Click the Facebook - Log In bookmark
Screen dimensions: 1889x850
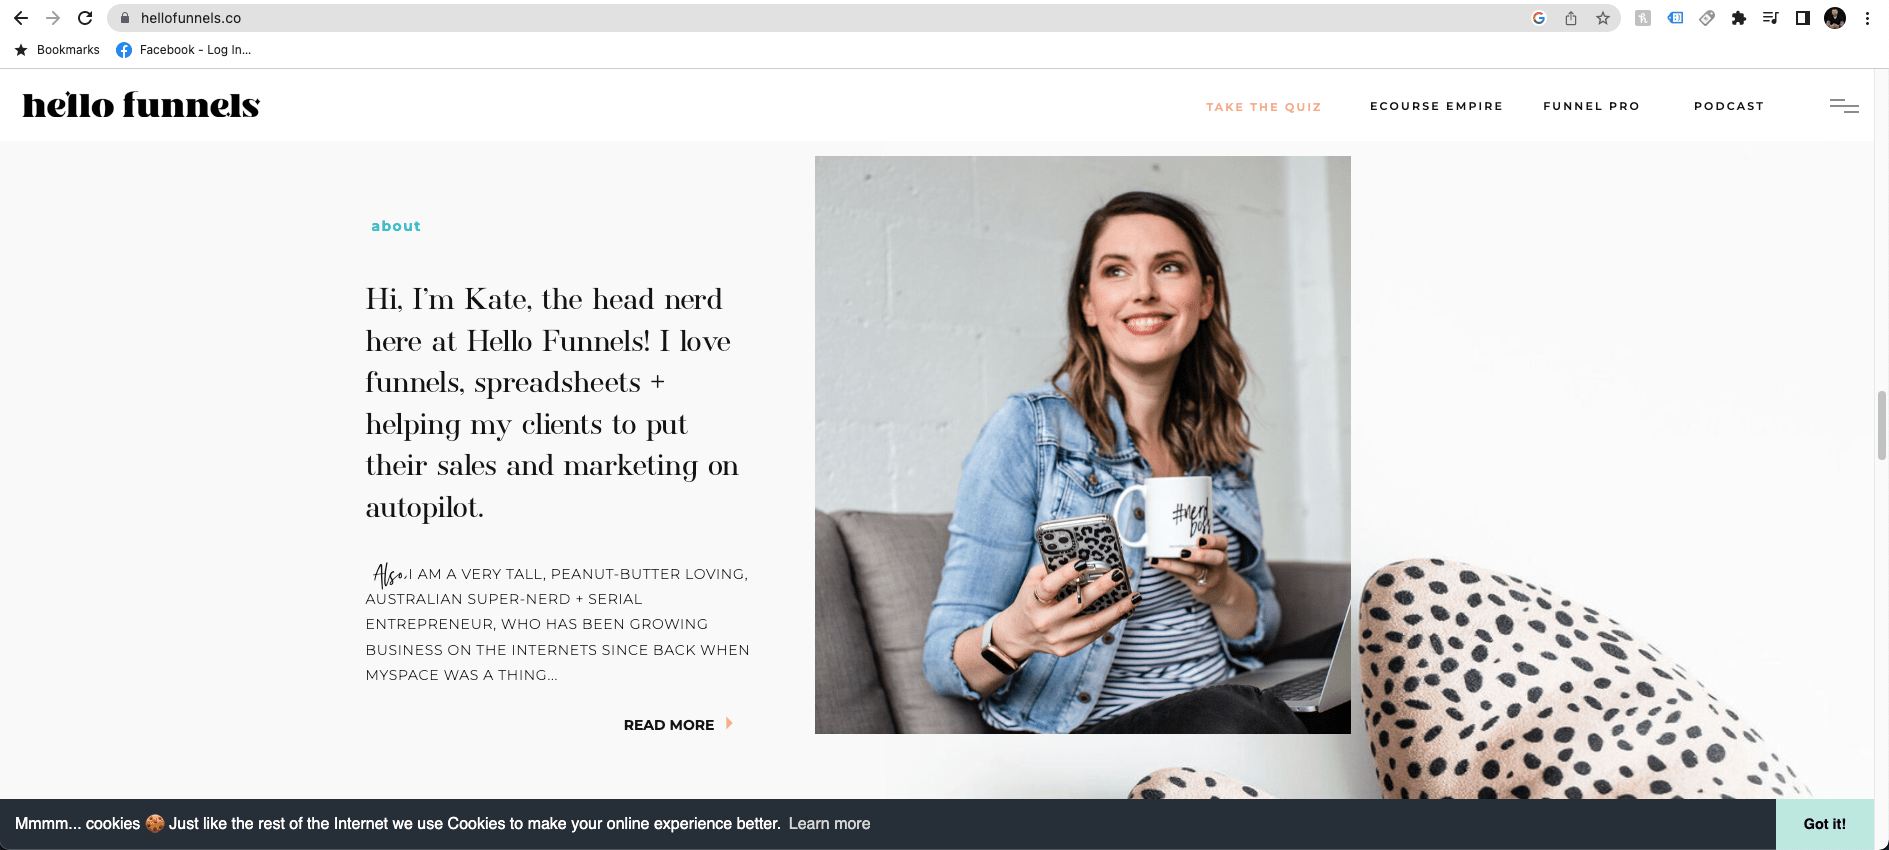pos(184,50)
